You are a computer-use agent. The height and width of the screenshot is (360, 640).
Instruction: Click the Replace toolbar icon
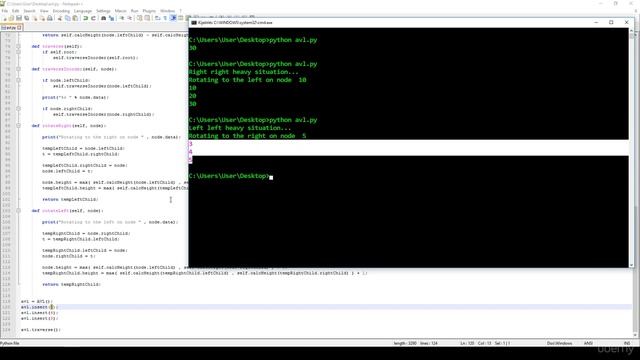coord(111,18)
